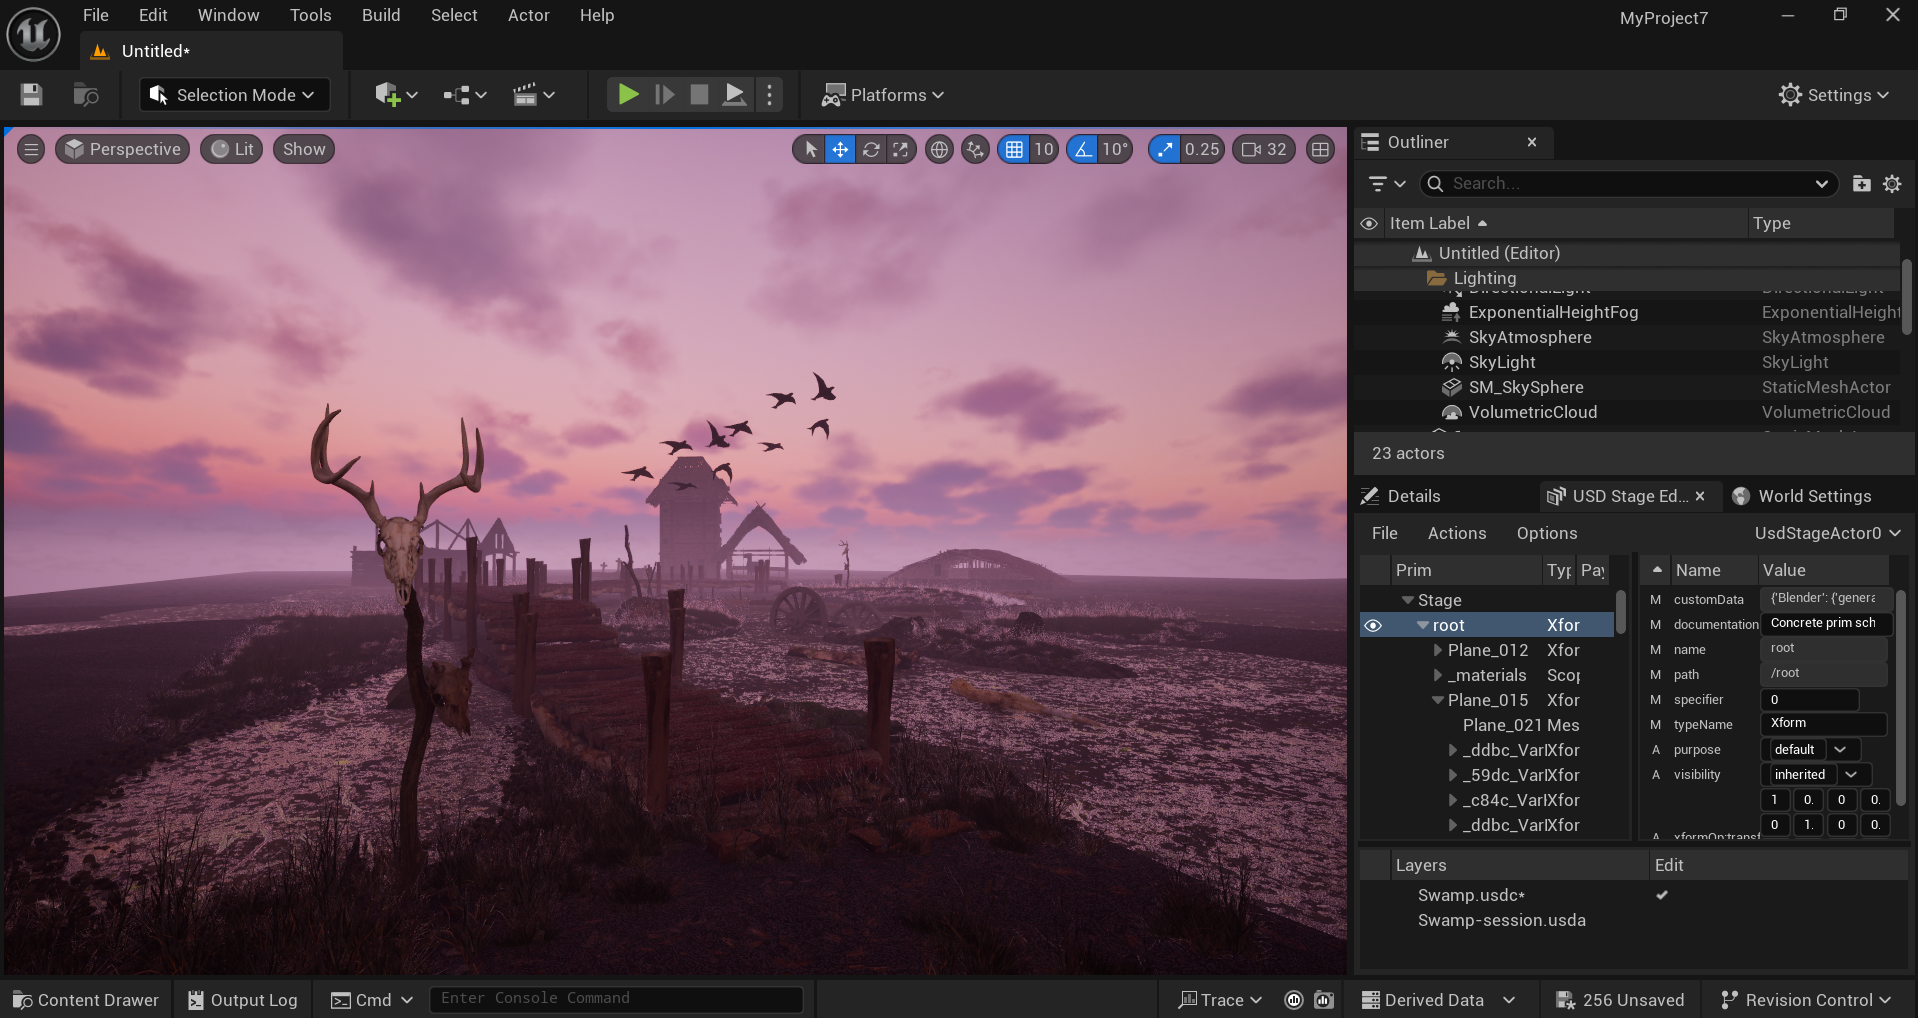This screenshot has height=1018, width=1918.
Task: Open the Outliner filter options icon
Action: 1386,184
